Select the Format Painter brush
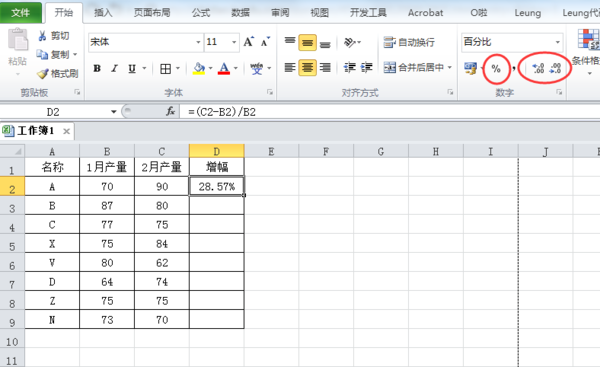 42,73
